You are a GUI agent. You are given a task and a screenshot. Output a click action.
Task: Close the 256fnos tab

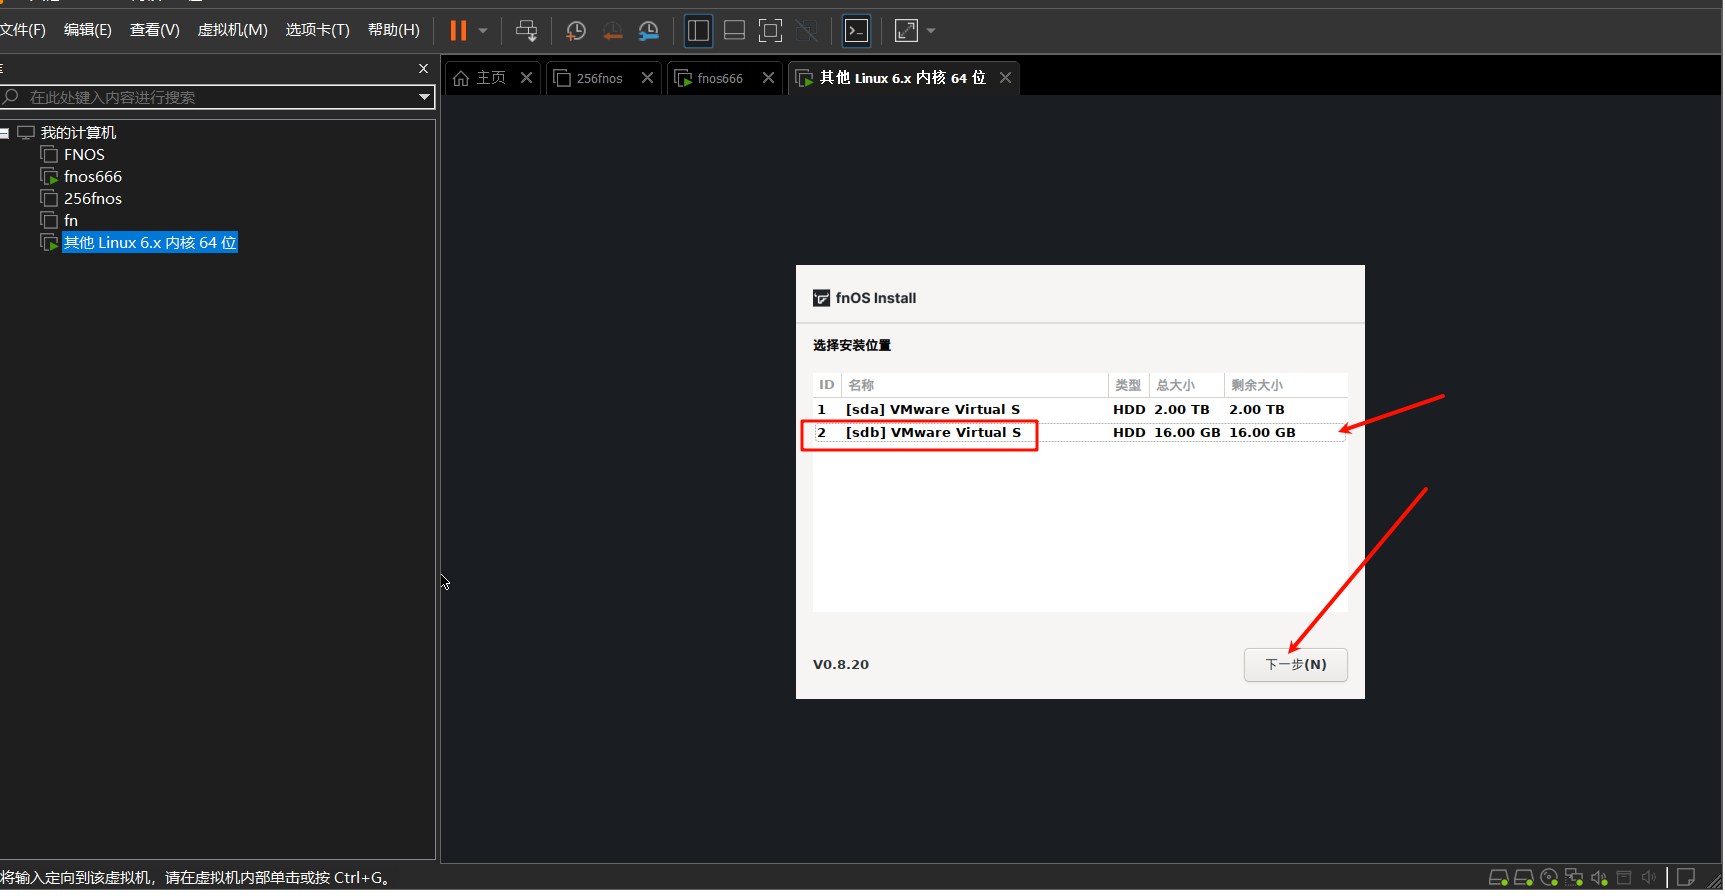647,78
